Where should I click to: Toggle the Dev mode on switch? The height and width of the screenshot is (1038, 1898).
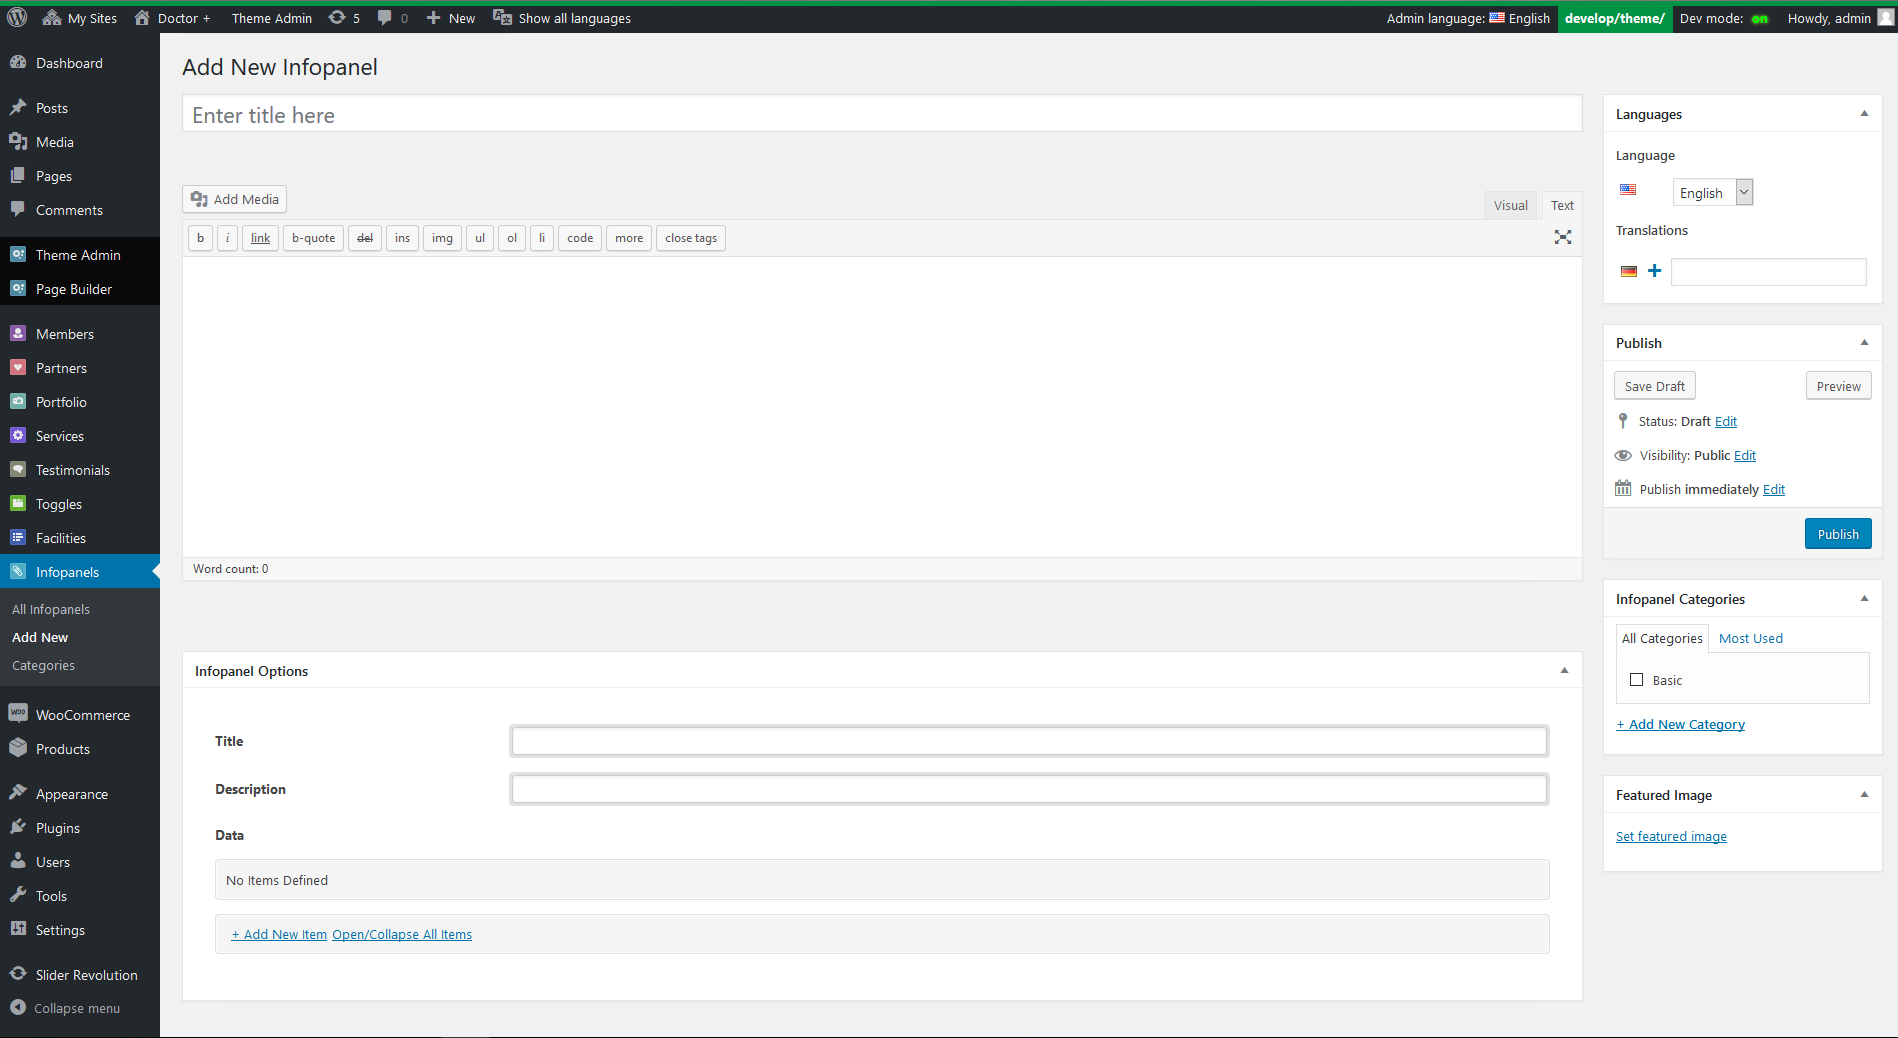pyautogui.click(x=1760, y=19)
